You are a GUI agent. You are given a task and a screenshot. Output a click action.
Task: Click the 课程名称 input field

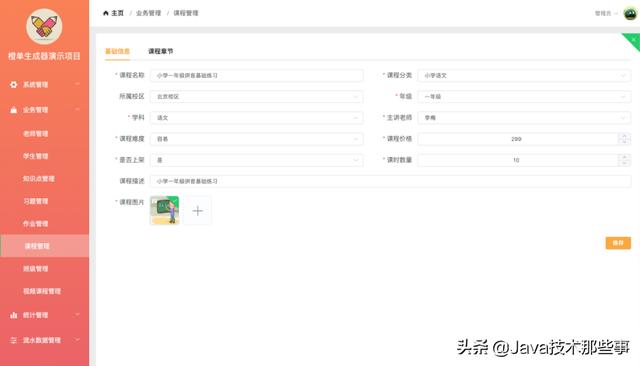click(257, 75)
